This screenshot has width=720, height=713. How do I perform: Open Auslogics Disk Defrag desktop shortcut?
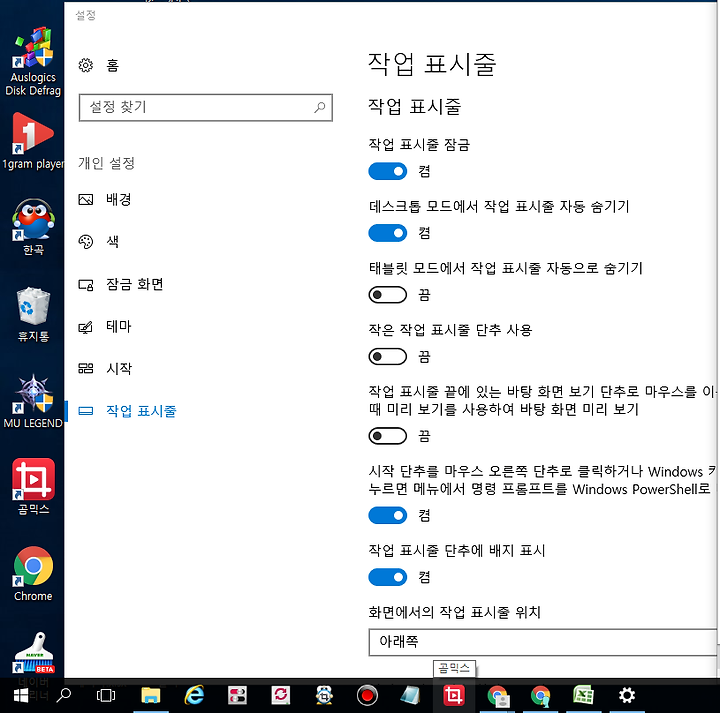coord(33,61)
